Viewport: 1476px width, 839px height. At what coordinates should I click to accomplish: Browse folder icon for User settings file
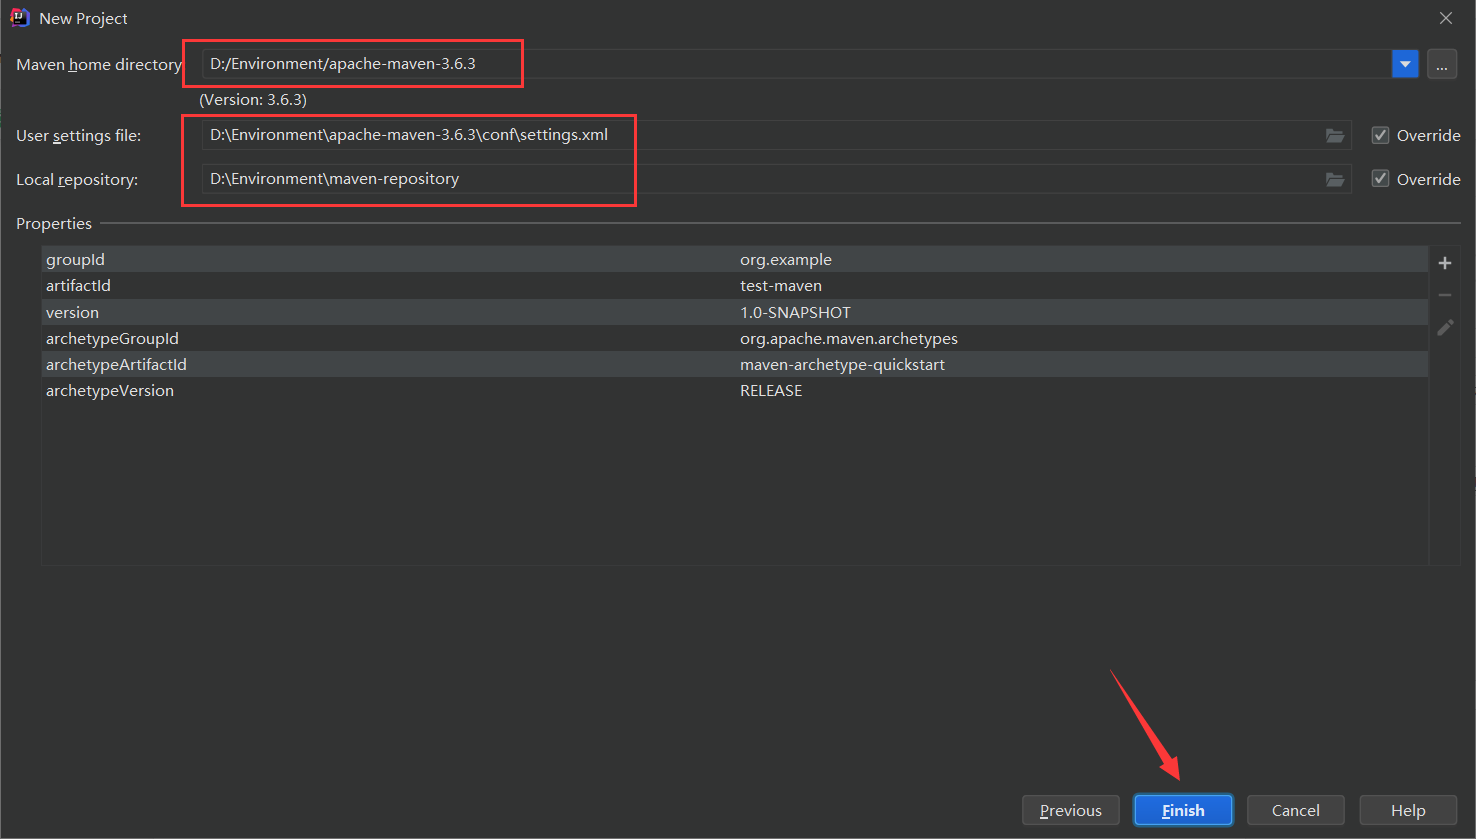(1335, 135)
